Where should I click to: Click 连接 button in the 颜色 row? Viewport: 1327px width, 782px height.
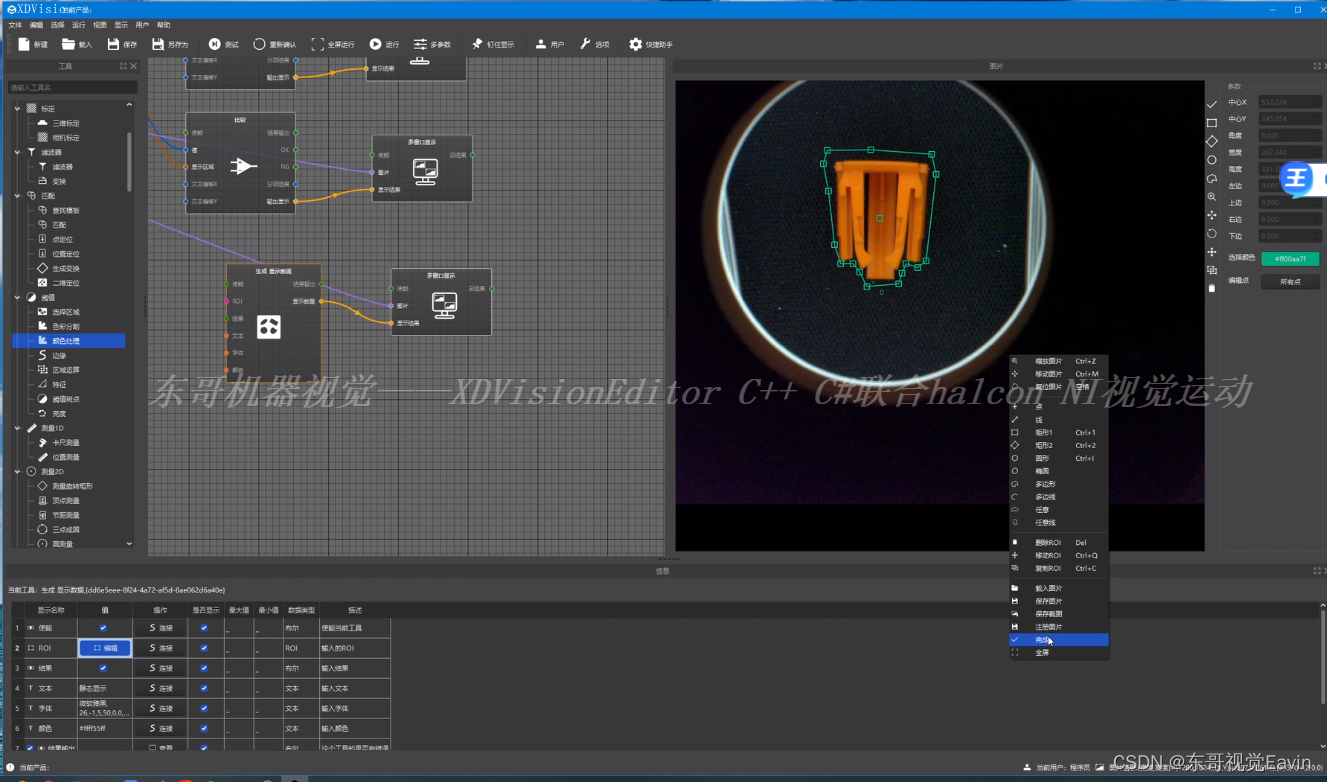(160, 728)
